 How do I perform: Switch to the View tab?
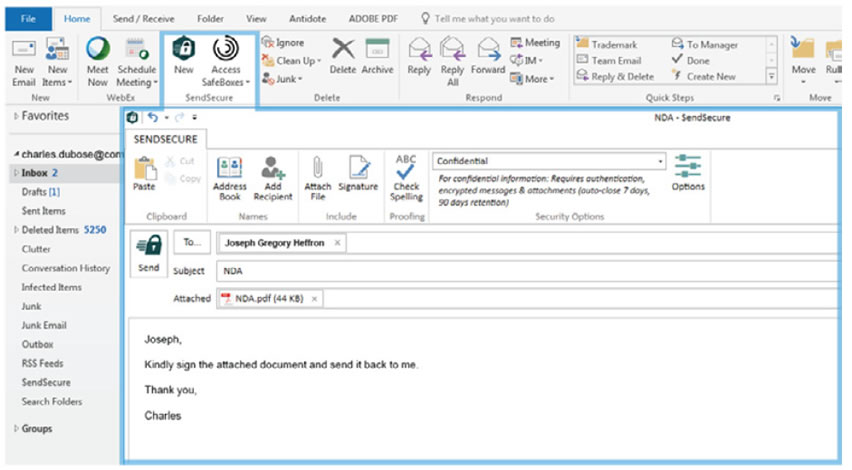[x=256, y=19]
